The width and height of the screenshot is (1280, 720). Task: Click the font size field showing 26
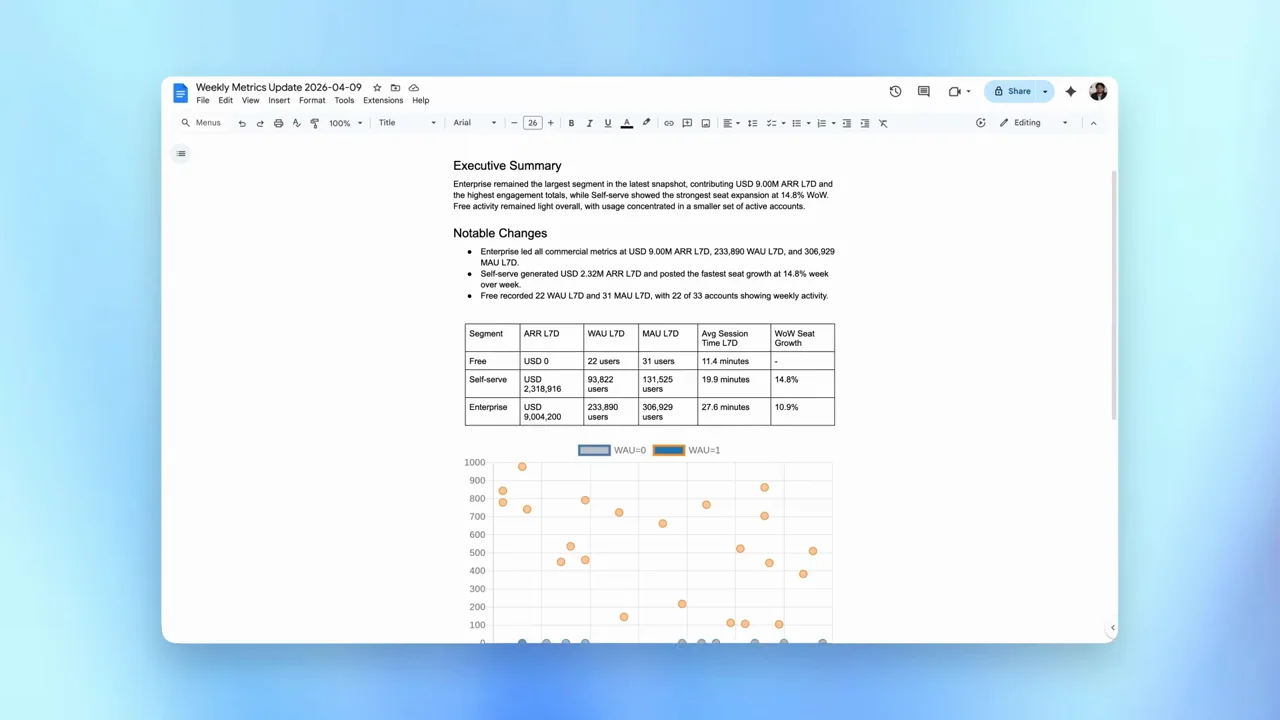click(x=532, y=123)
